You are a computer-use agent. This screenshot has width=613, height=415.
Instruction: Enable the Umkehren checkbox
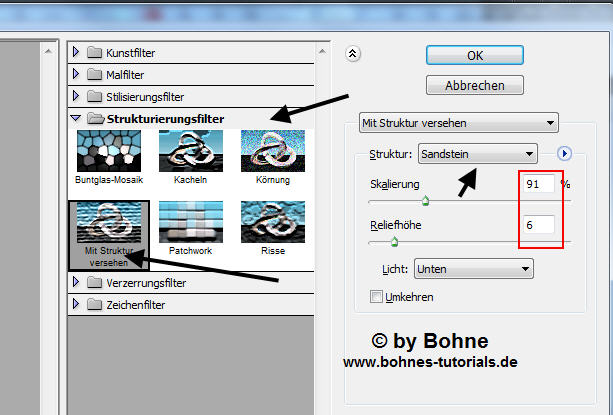coord(376,297)
